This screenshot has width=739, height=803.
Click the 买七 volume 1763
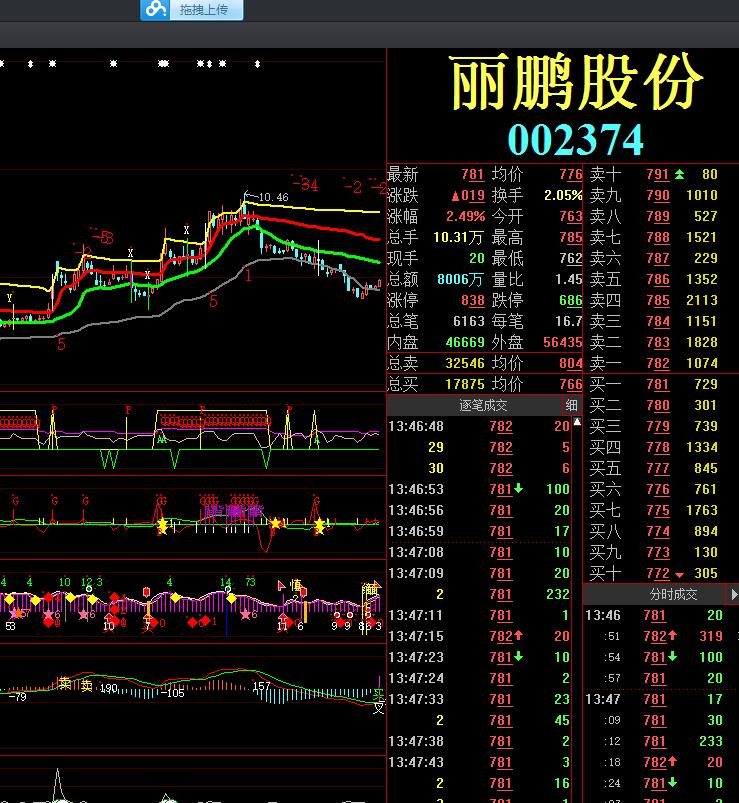702,510
